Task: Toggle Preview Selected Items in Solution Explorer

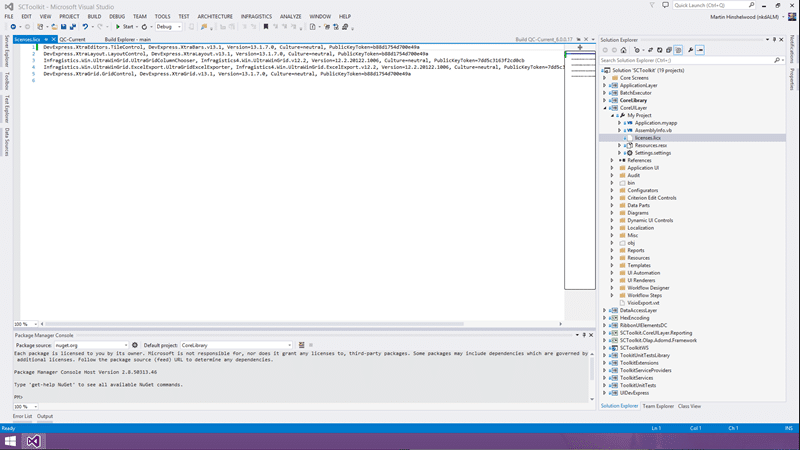Action: pyautogui.click(x=700, y=50)
